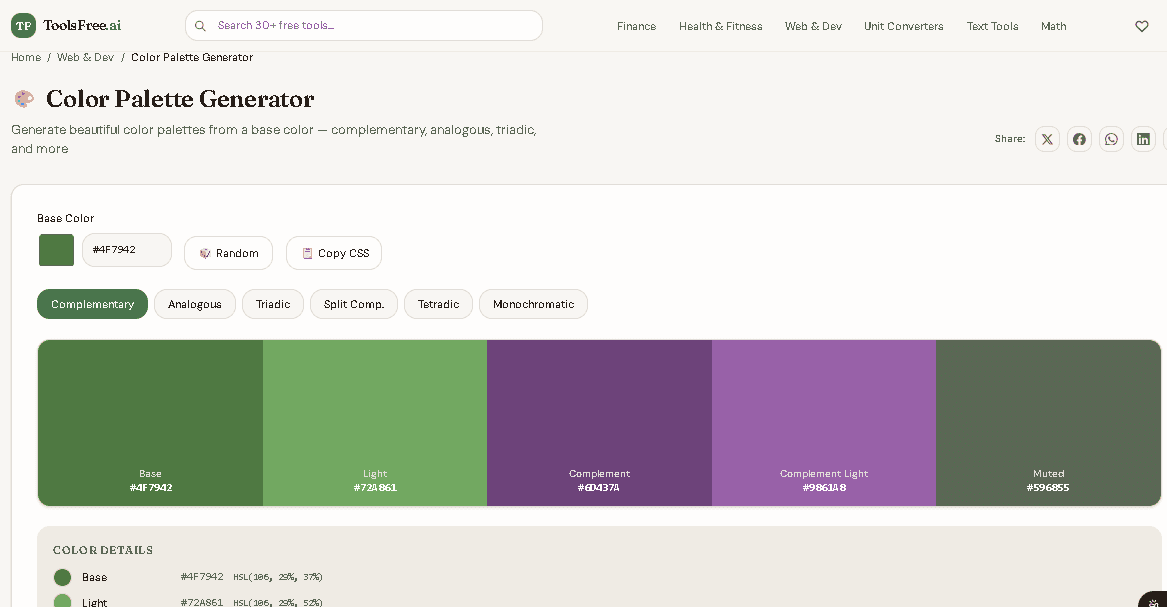Image resolution: width=1167 pixels, height=607 pixels.
Task: Click the Copy CSS button
Action: coord(333,253)
